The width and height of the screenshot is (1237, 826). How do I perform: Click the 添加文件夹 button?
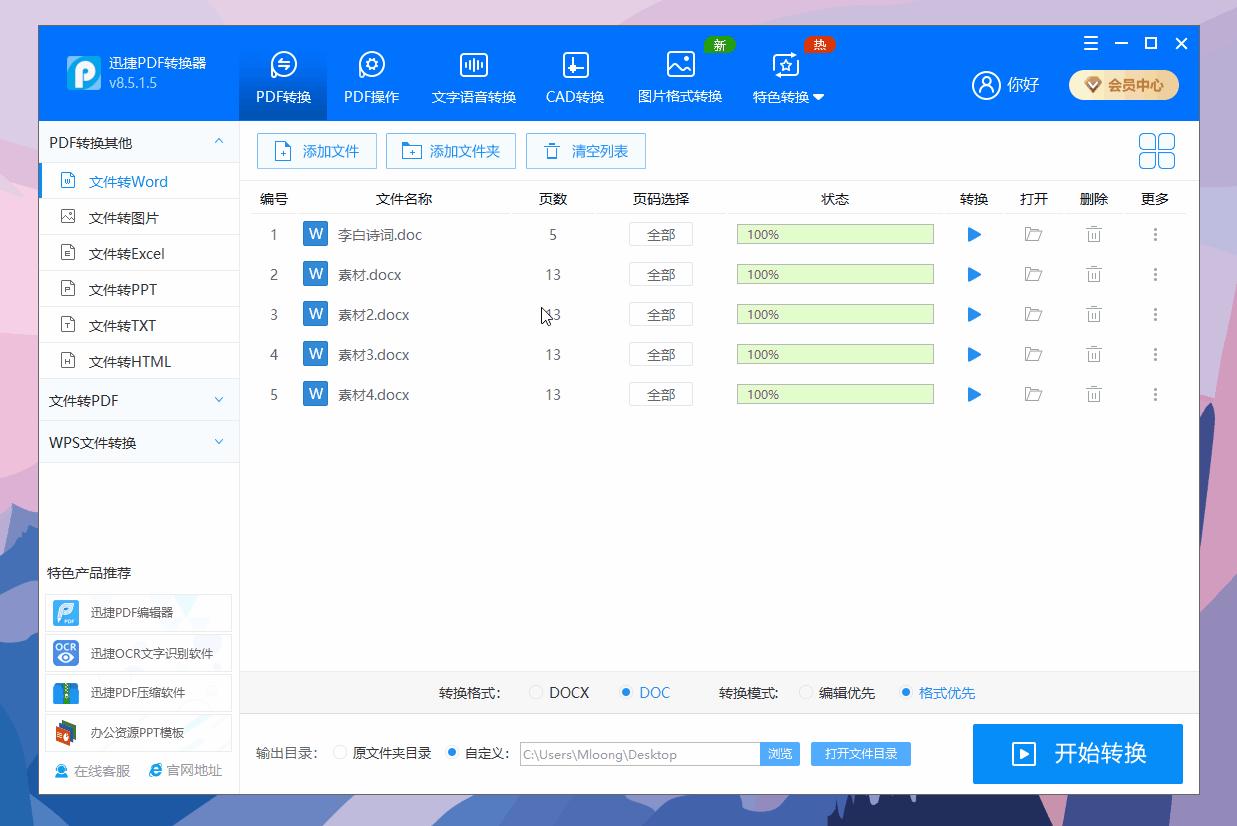(451, 151)
